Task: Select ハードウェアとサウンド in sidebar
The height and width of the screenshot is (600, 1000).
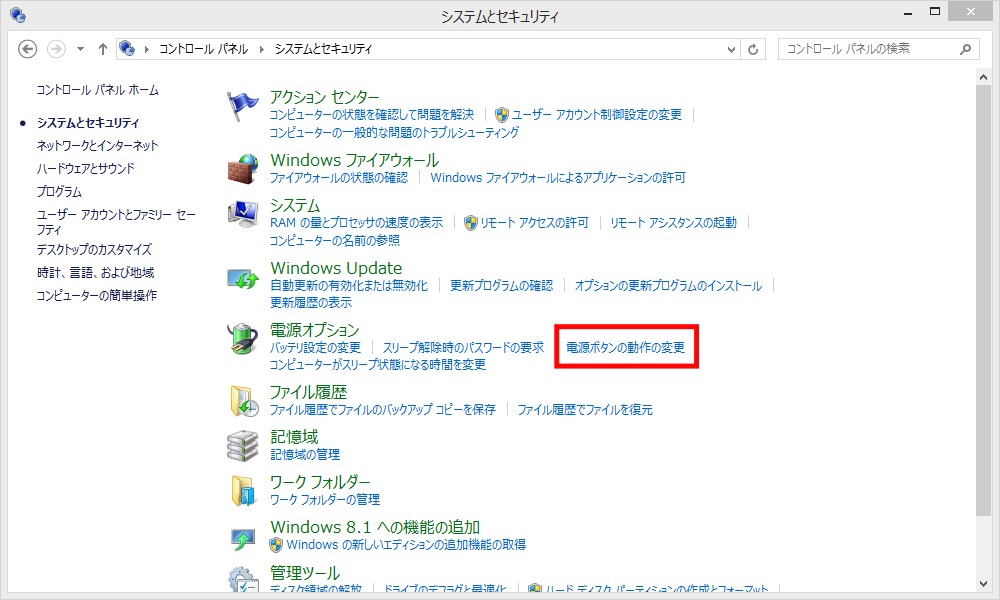Action: pyautogui.click(x=86, y=168)
